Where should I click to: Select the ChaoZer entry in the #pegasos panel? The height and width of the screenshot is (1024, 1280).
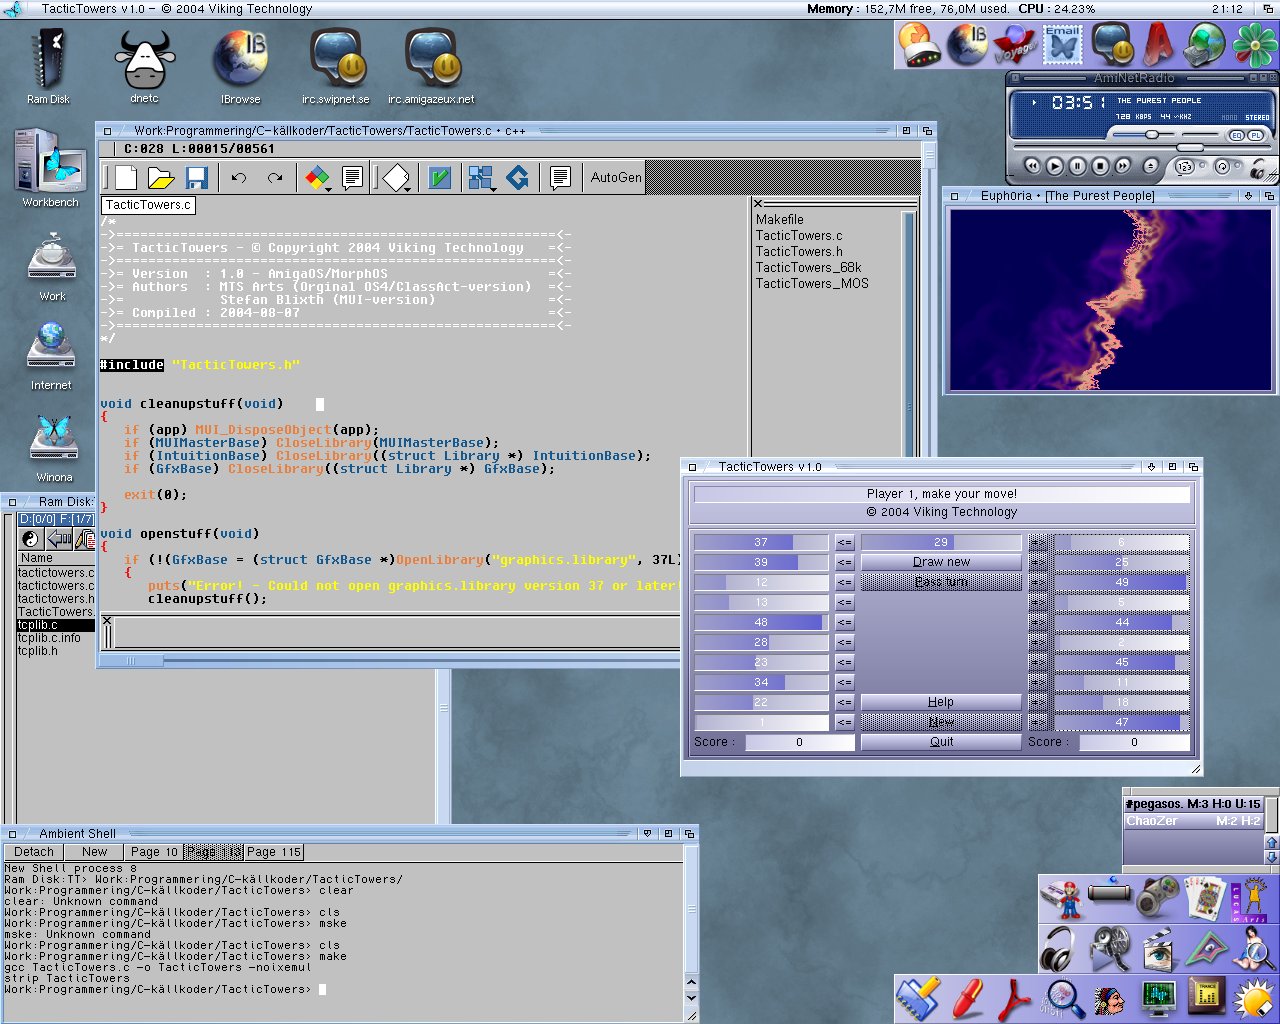click(x=1194, y=821)
